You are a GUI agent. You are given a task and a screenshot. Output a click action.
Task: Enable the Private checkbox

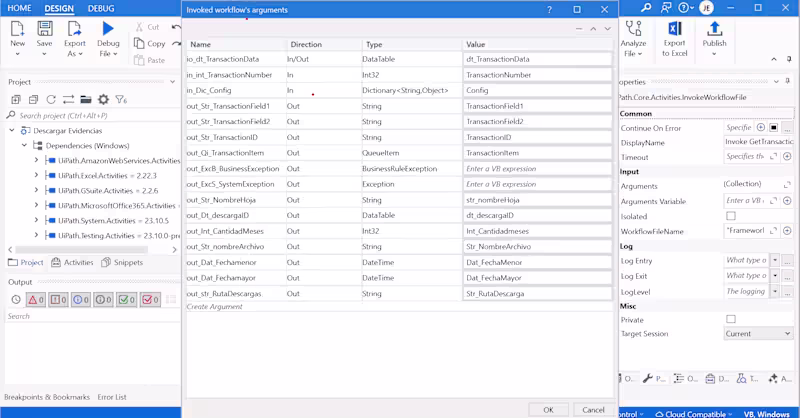click(731, 319)
